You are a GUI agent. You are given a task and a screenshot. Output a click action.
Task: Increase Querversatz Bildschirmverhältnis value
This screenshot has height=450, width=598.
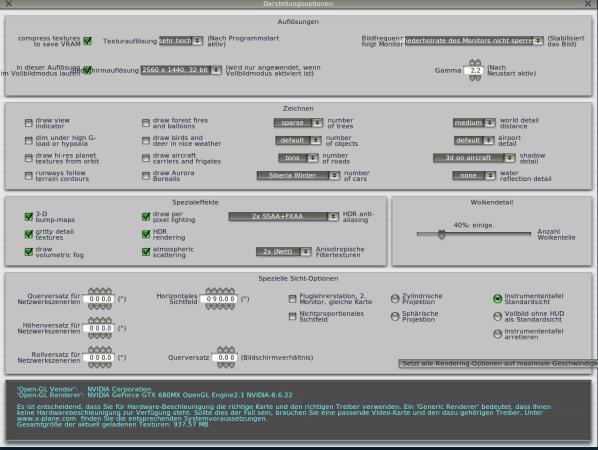pos(226,350)
